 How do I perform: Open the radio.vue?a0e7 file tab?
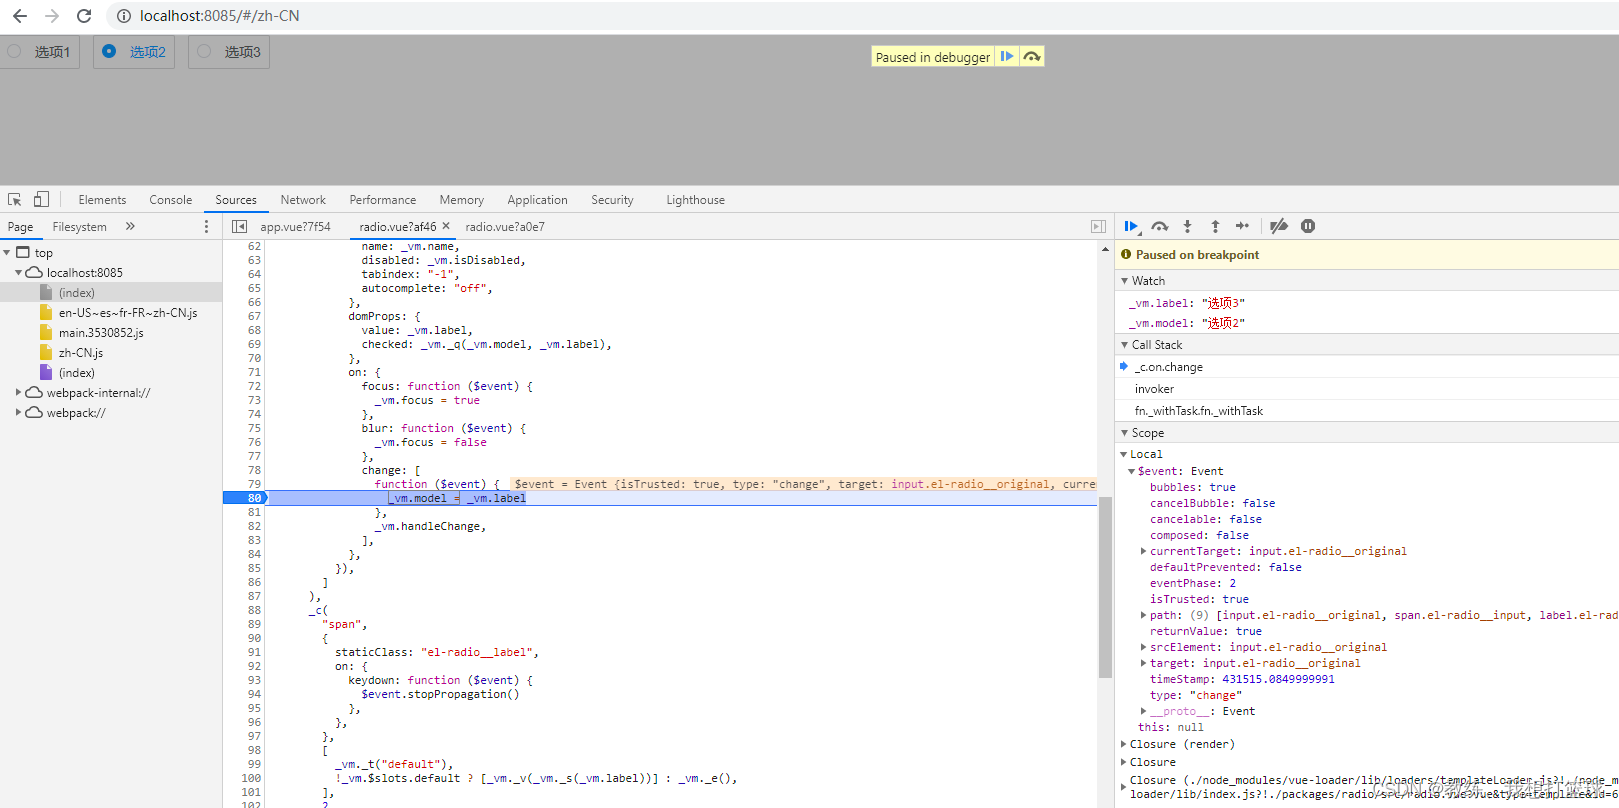[505, 227]
